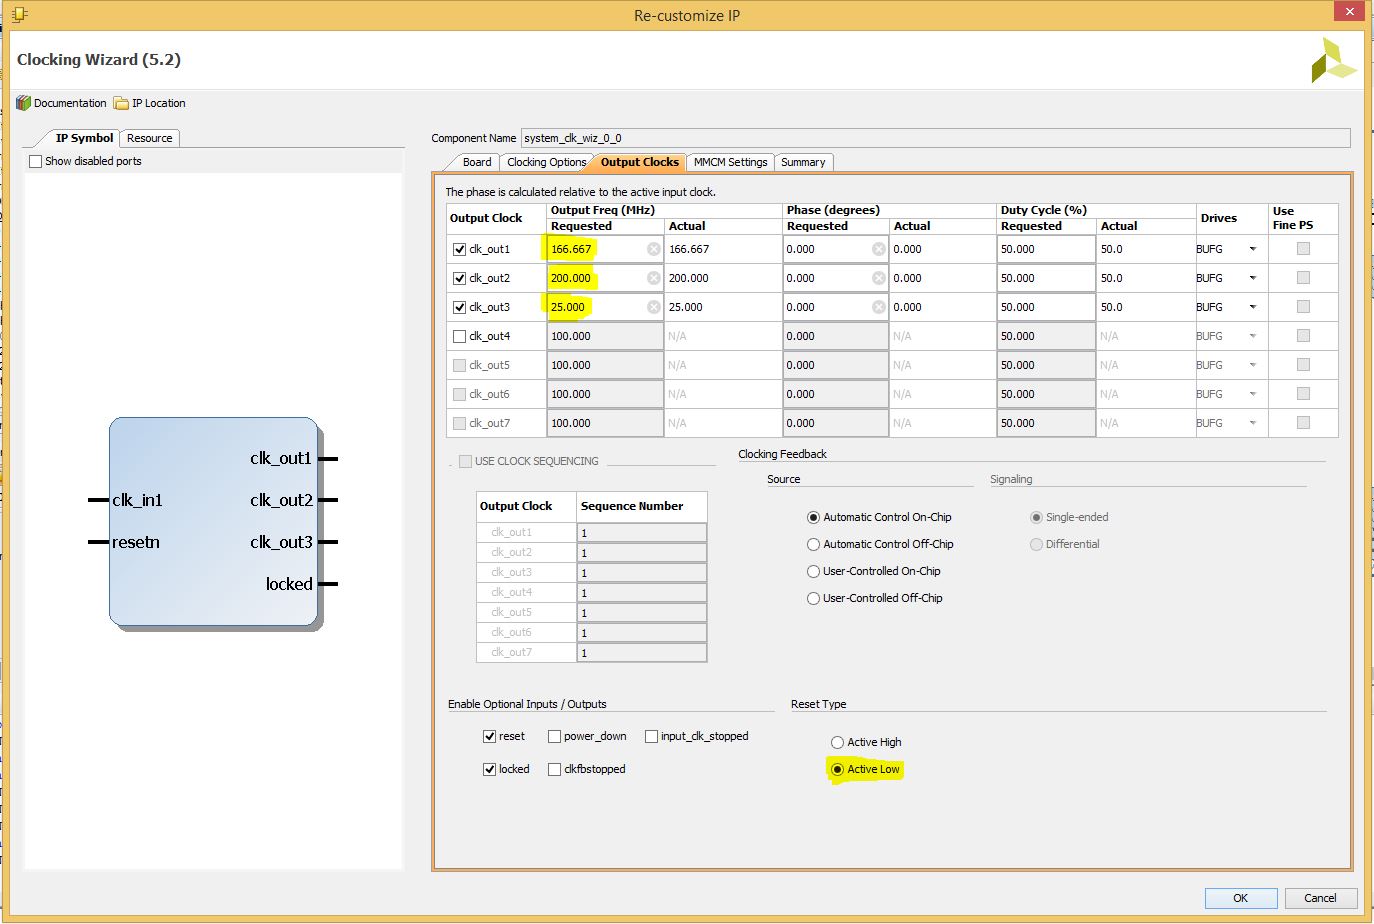Click the clk_out2 actual frequency 200.000 cell

pos(723,278)
